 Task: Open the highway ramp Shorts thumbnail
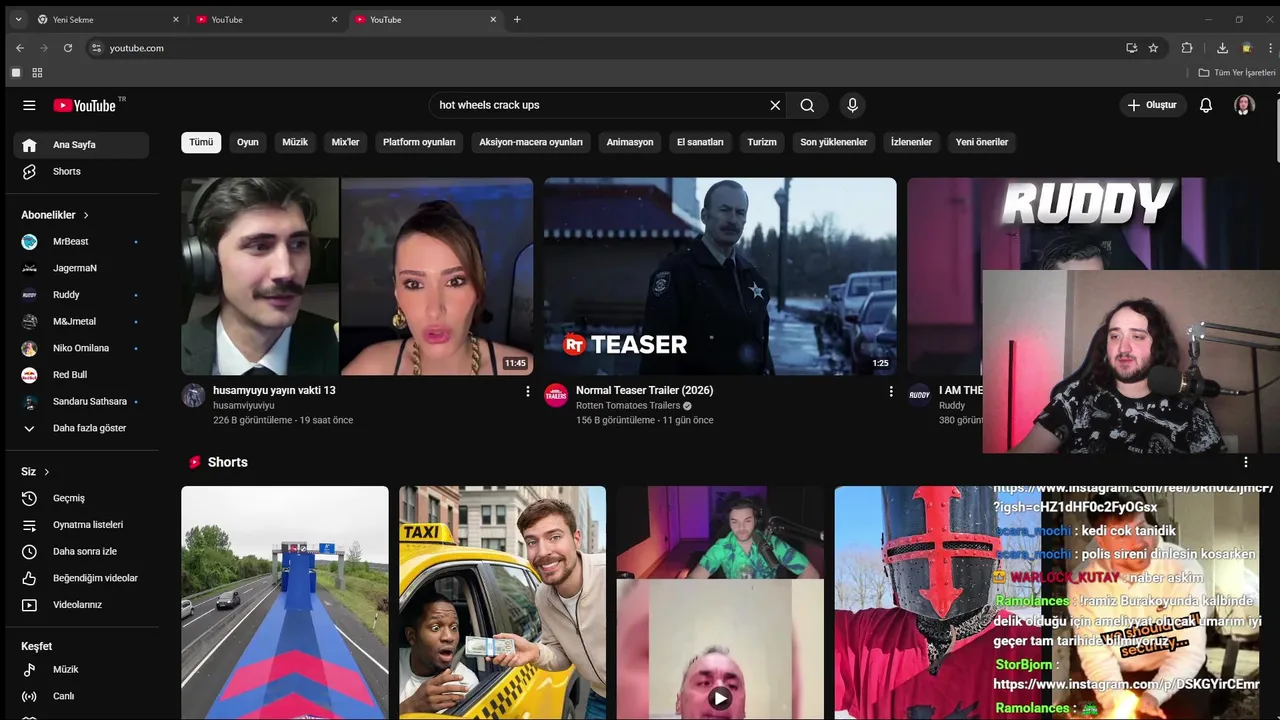[x=285, y=603]
